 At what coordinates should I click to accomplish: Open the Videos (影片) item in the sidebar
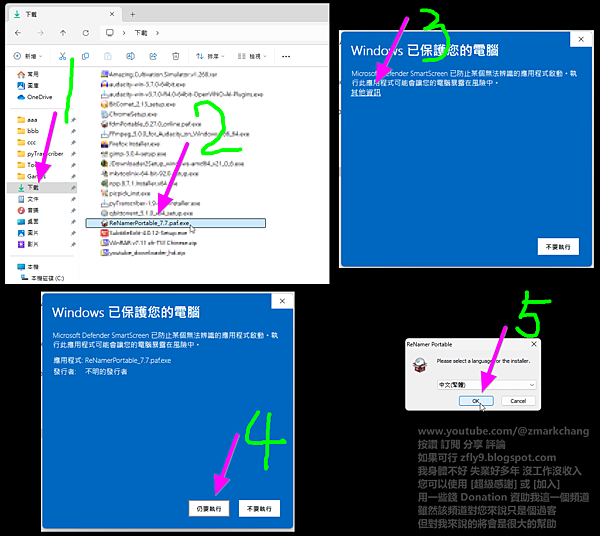pyautogui.click(x=28, y=244)
